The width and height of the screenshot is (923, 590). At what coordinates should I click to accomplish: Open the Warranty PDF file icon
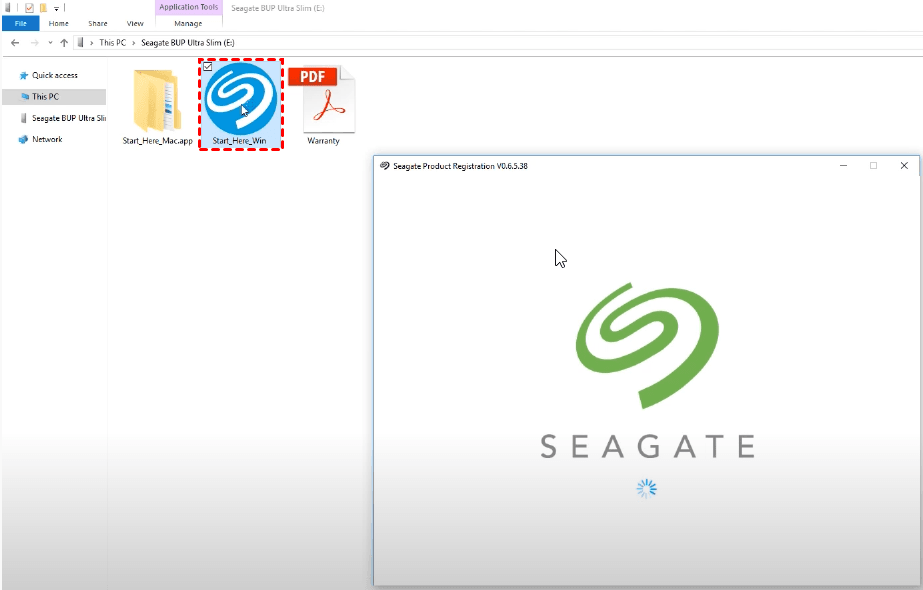(x=323, y=99)
